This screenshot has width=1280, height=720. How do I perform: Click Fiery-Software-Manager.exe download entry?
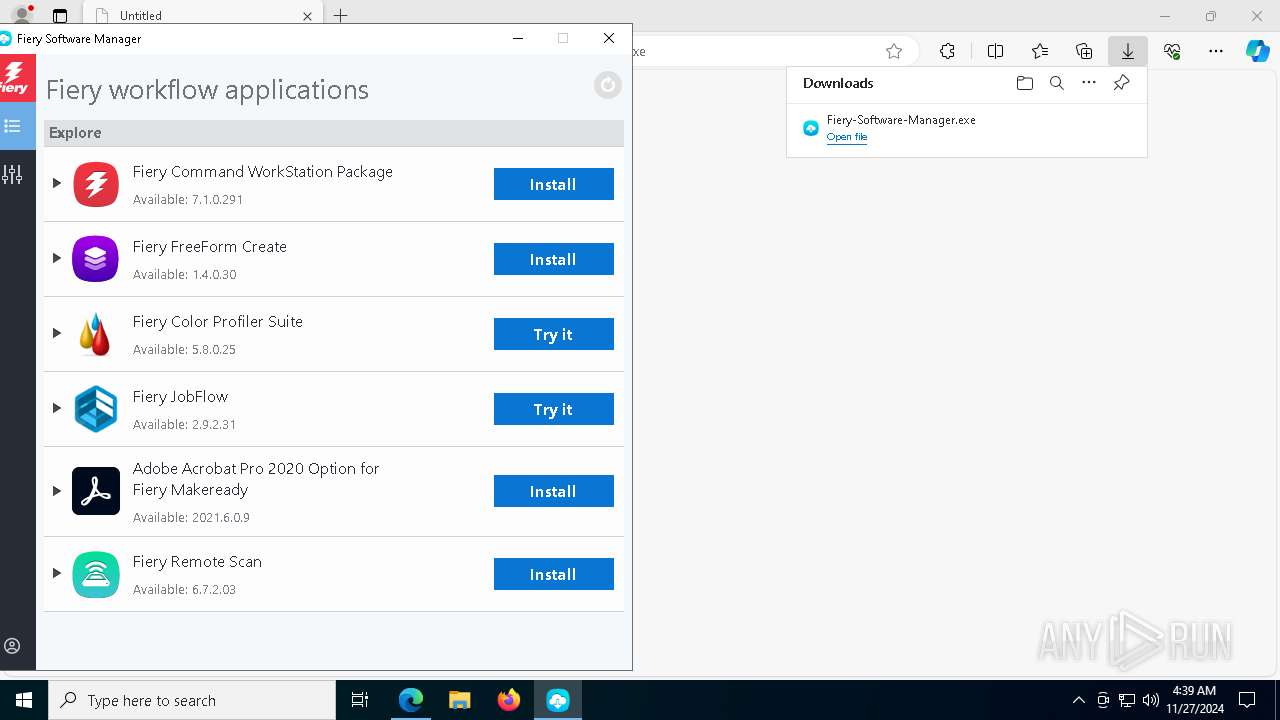point(967,127)
